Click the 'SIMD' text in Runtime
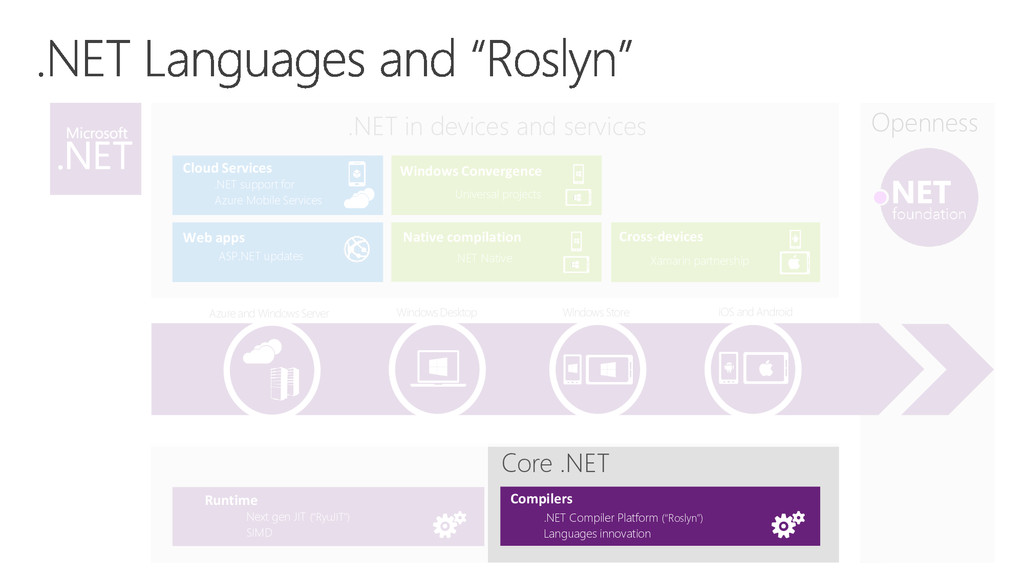 coord(259,532)
